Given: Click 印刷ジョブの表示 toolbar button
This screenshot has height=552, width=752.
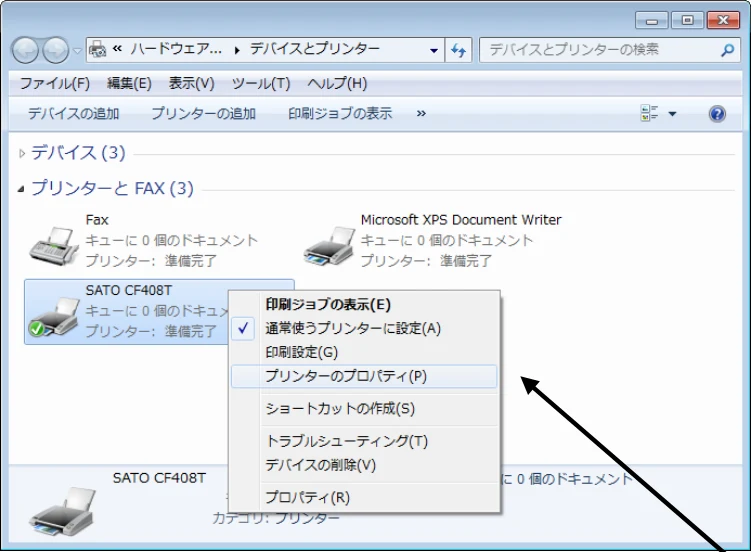Looking at the screenshot, I should click(340, 114).
